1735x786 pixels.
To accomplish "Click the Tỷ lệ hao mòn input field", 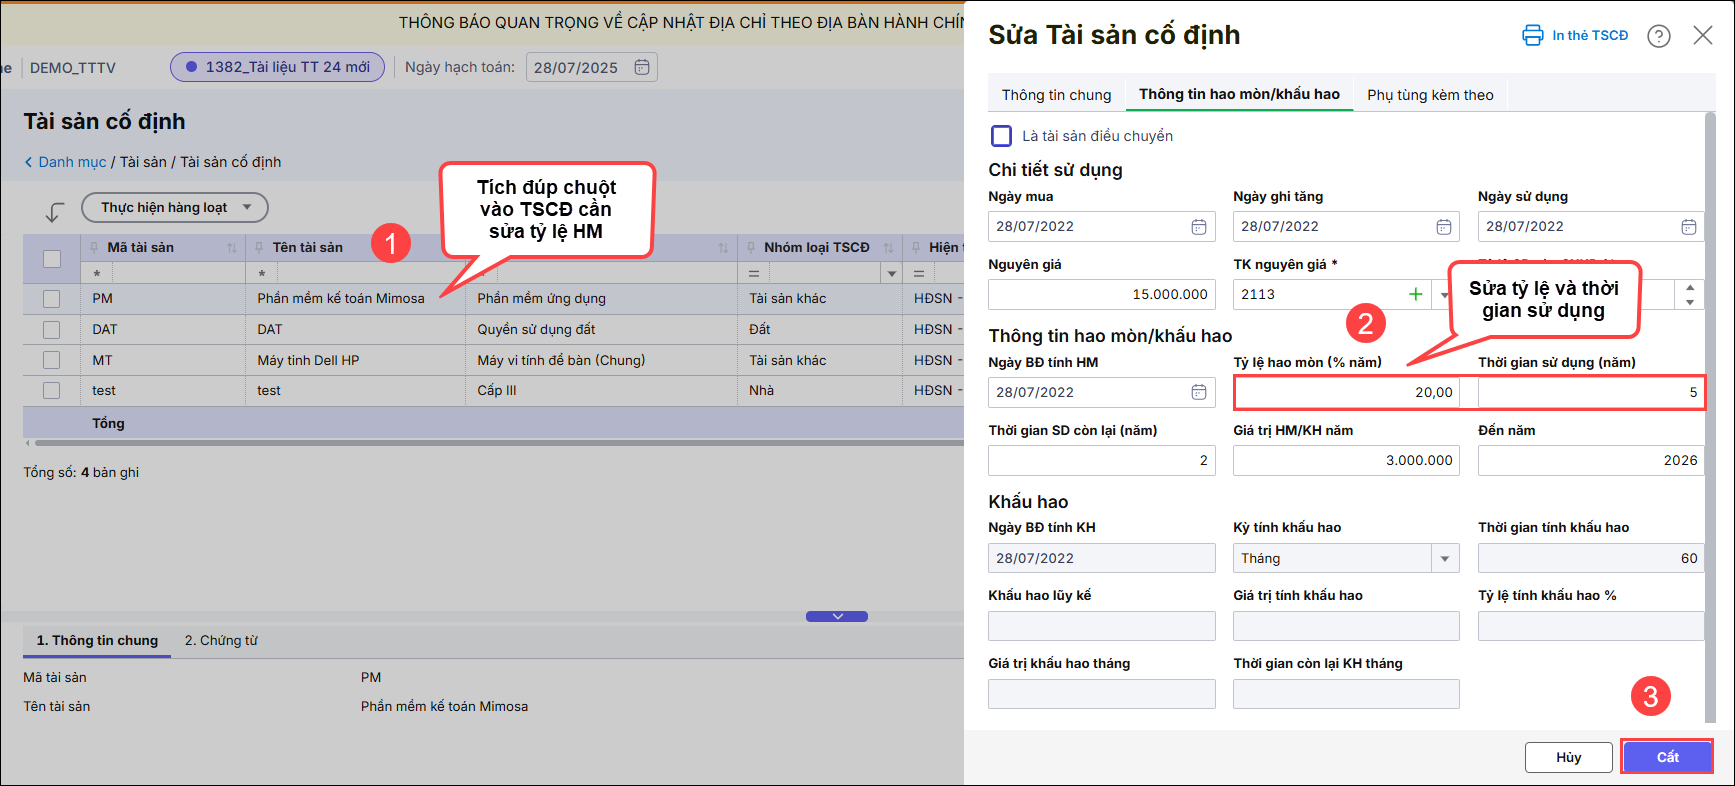I will [x=1346, y=393].
